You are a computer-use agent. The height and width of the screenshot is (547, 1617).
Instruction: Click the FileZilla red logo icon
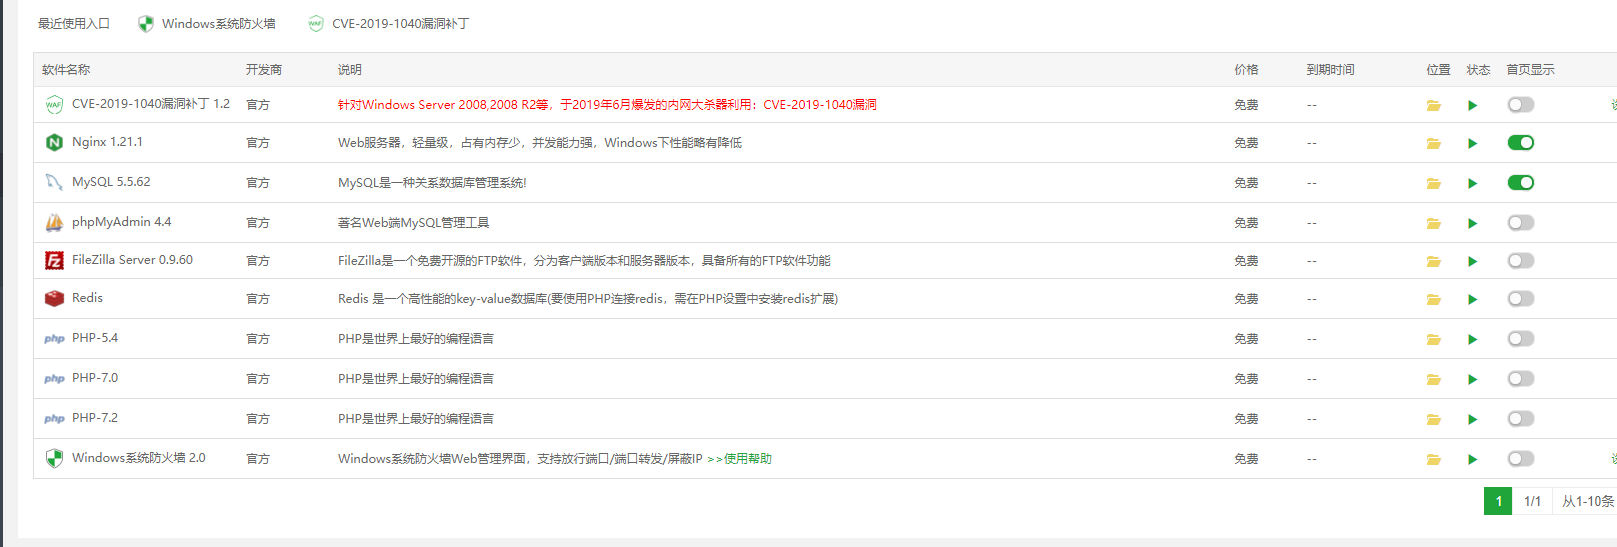(54, 260)
